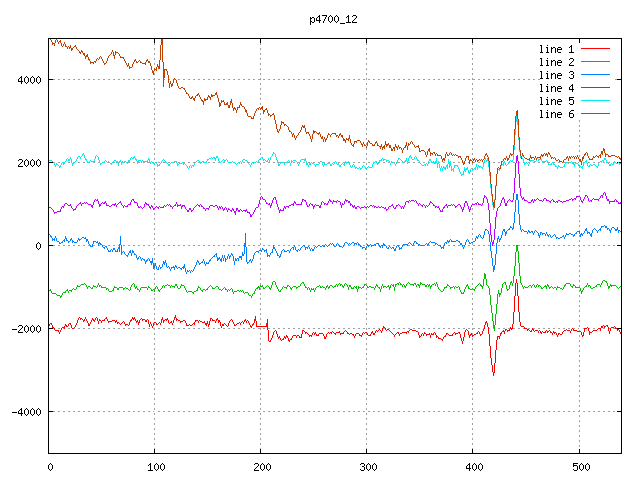Click the y-axis label -2000
640x480 pixels.
tap(27, 329)
